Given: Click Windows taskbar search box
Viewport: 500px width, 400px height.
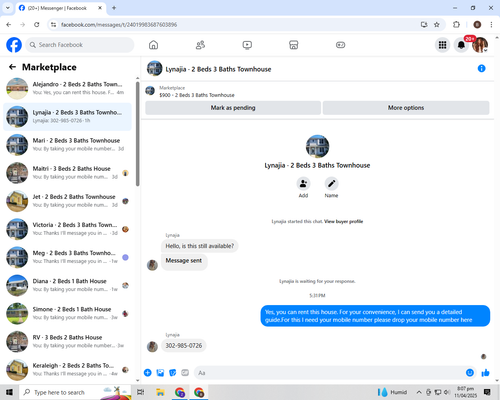Looking at the screenshot, I should point(75,392).
